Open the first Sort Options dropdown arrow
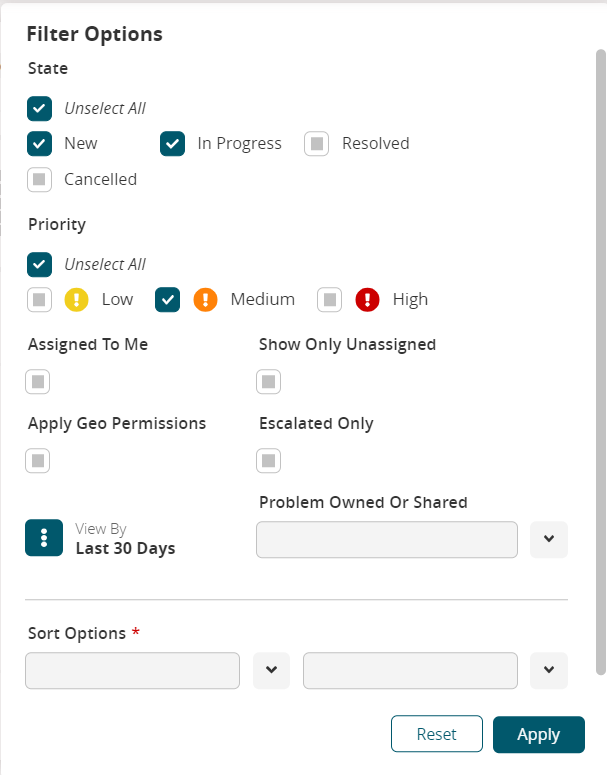 271,670
